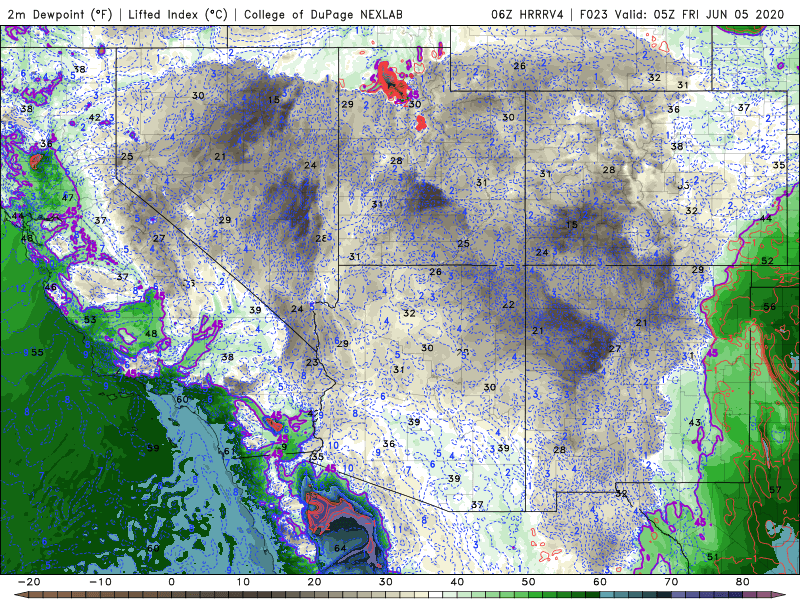Click the dewpoint value 52 on the map

[x=767, y=261]
